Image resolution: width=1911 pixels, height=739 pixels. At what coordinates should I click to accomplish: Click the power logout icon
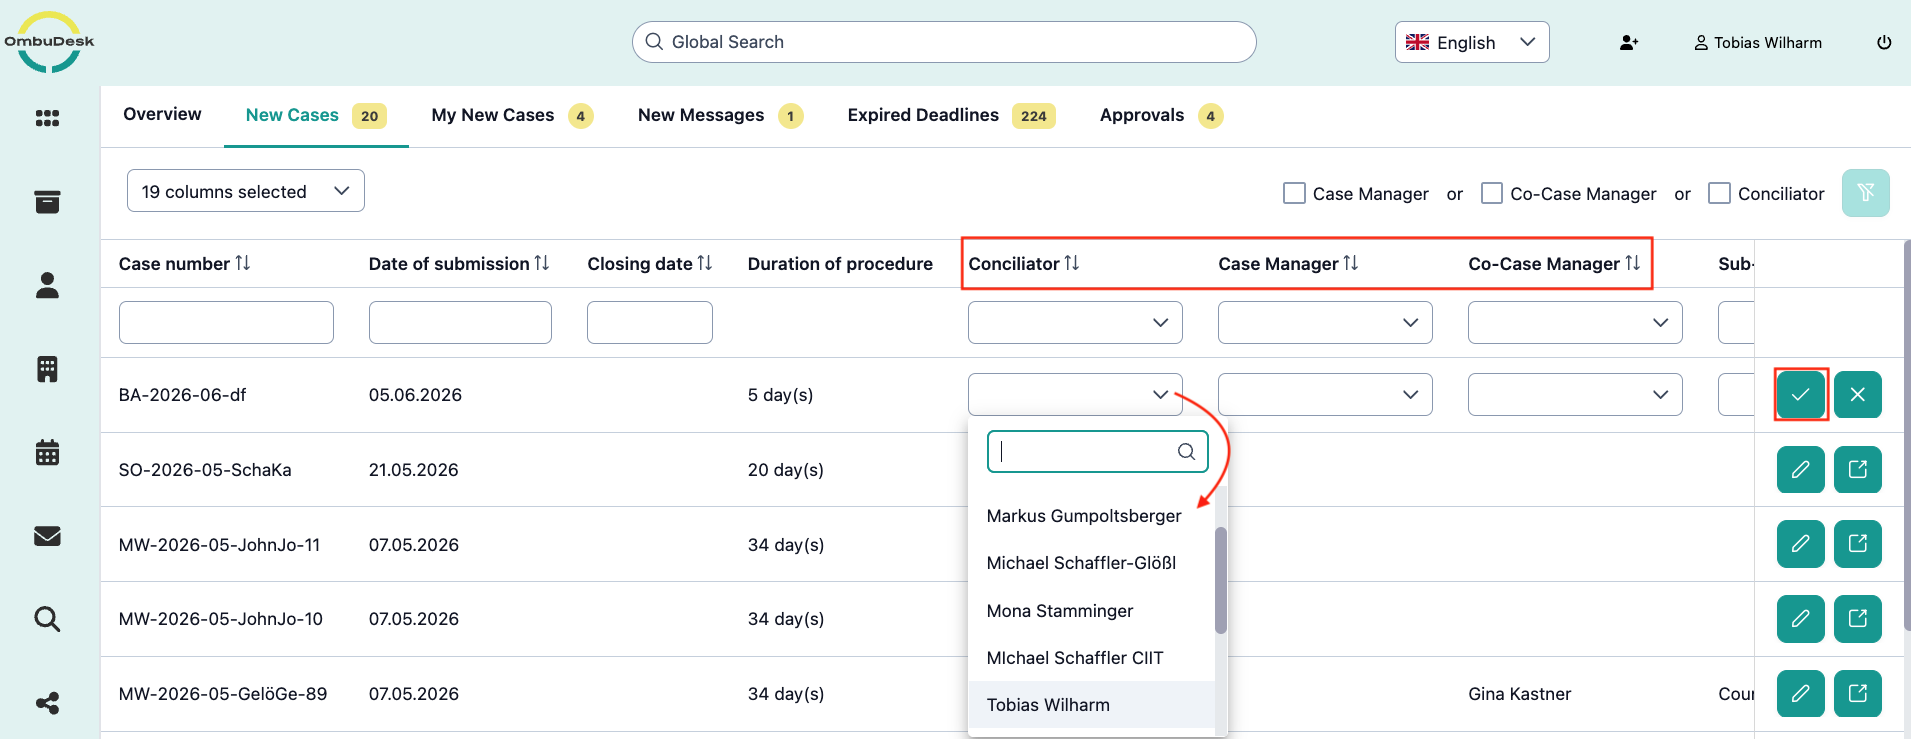[x=1884, y=43]
